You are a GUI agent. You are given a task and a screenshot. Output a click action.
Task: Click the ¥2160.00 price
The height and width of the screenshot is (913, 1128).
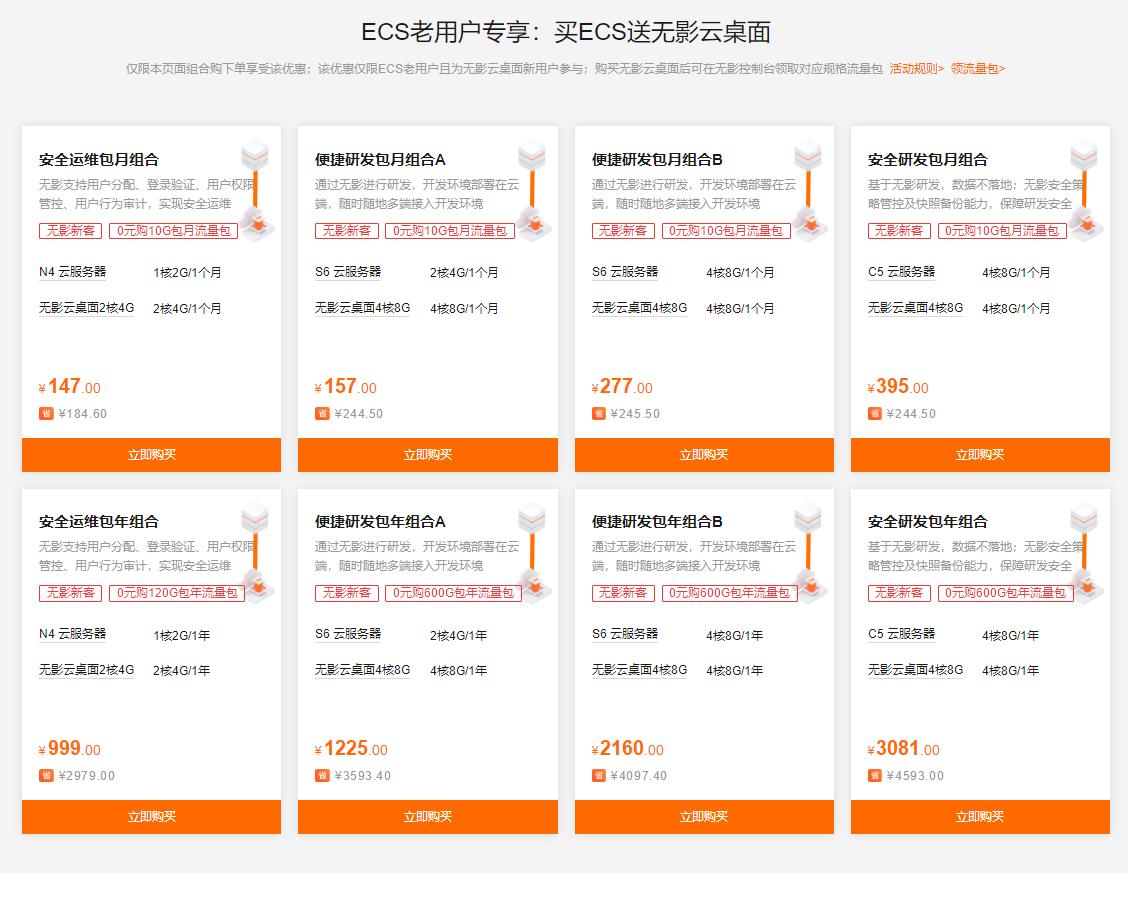[x=627, y=748]
